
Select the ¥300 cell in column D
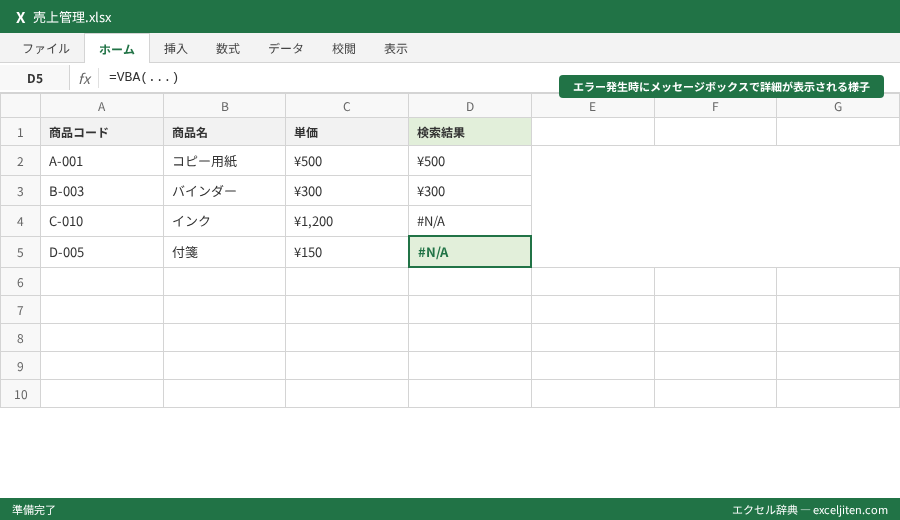coord(470,191)
